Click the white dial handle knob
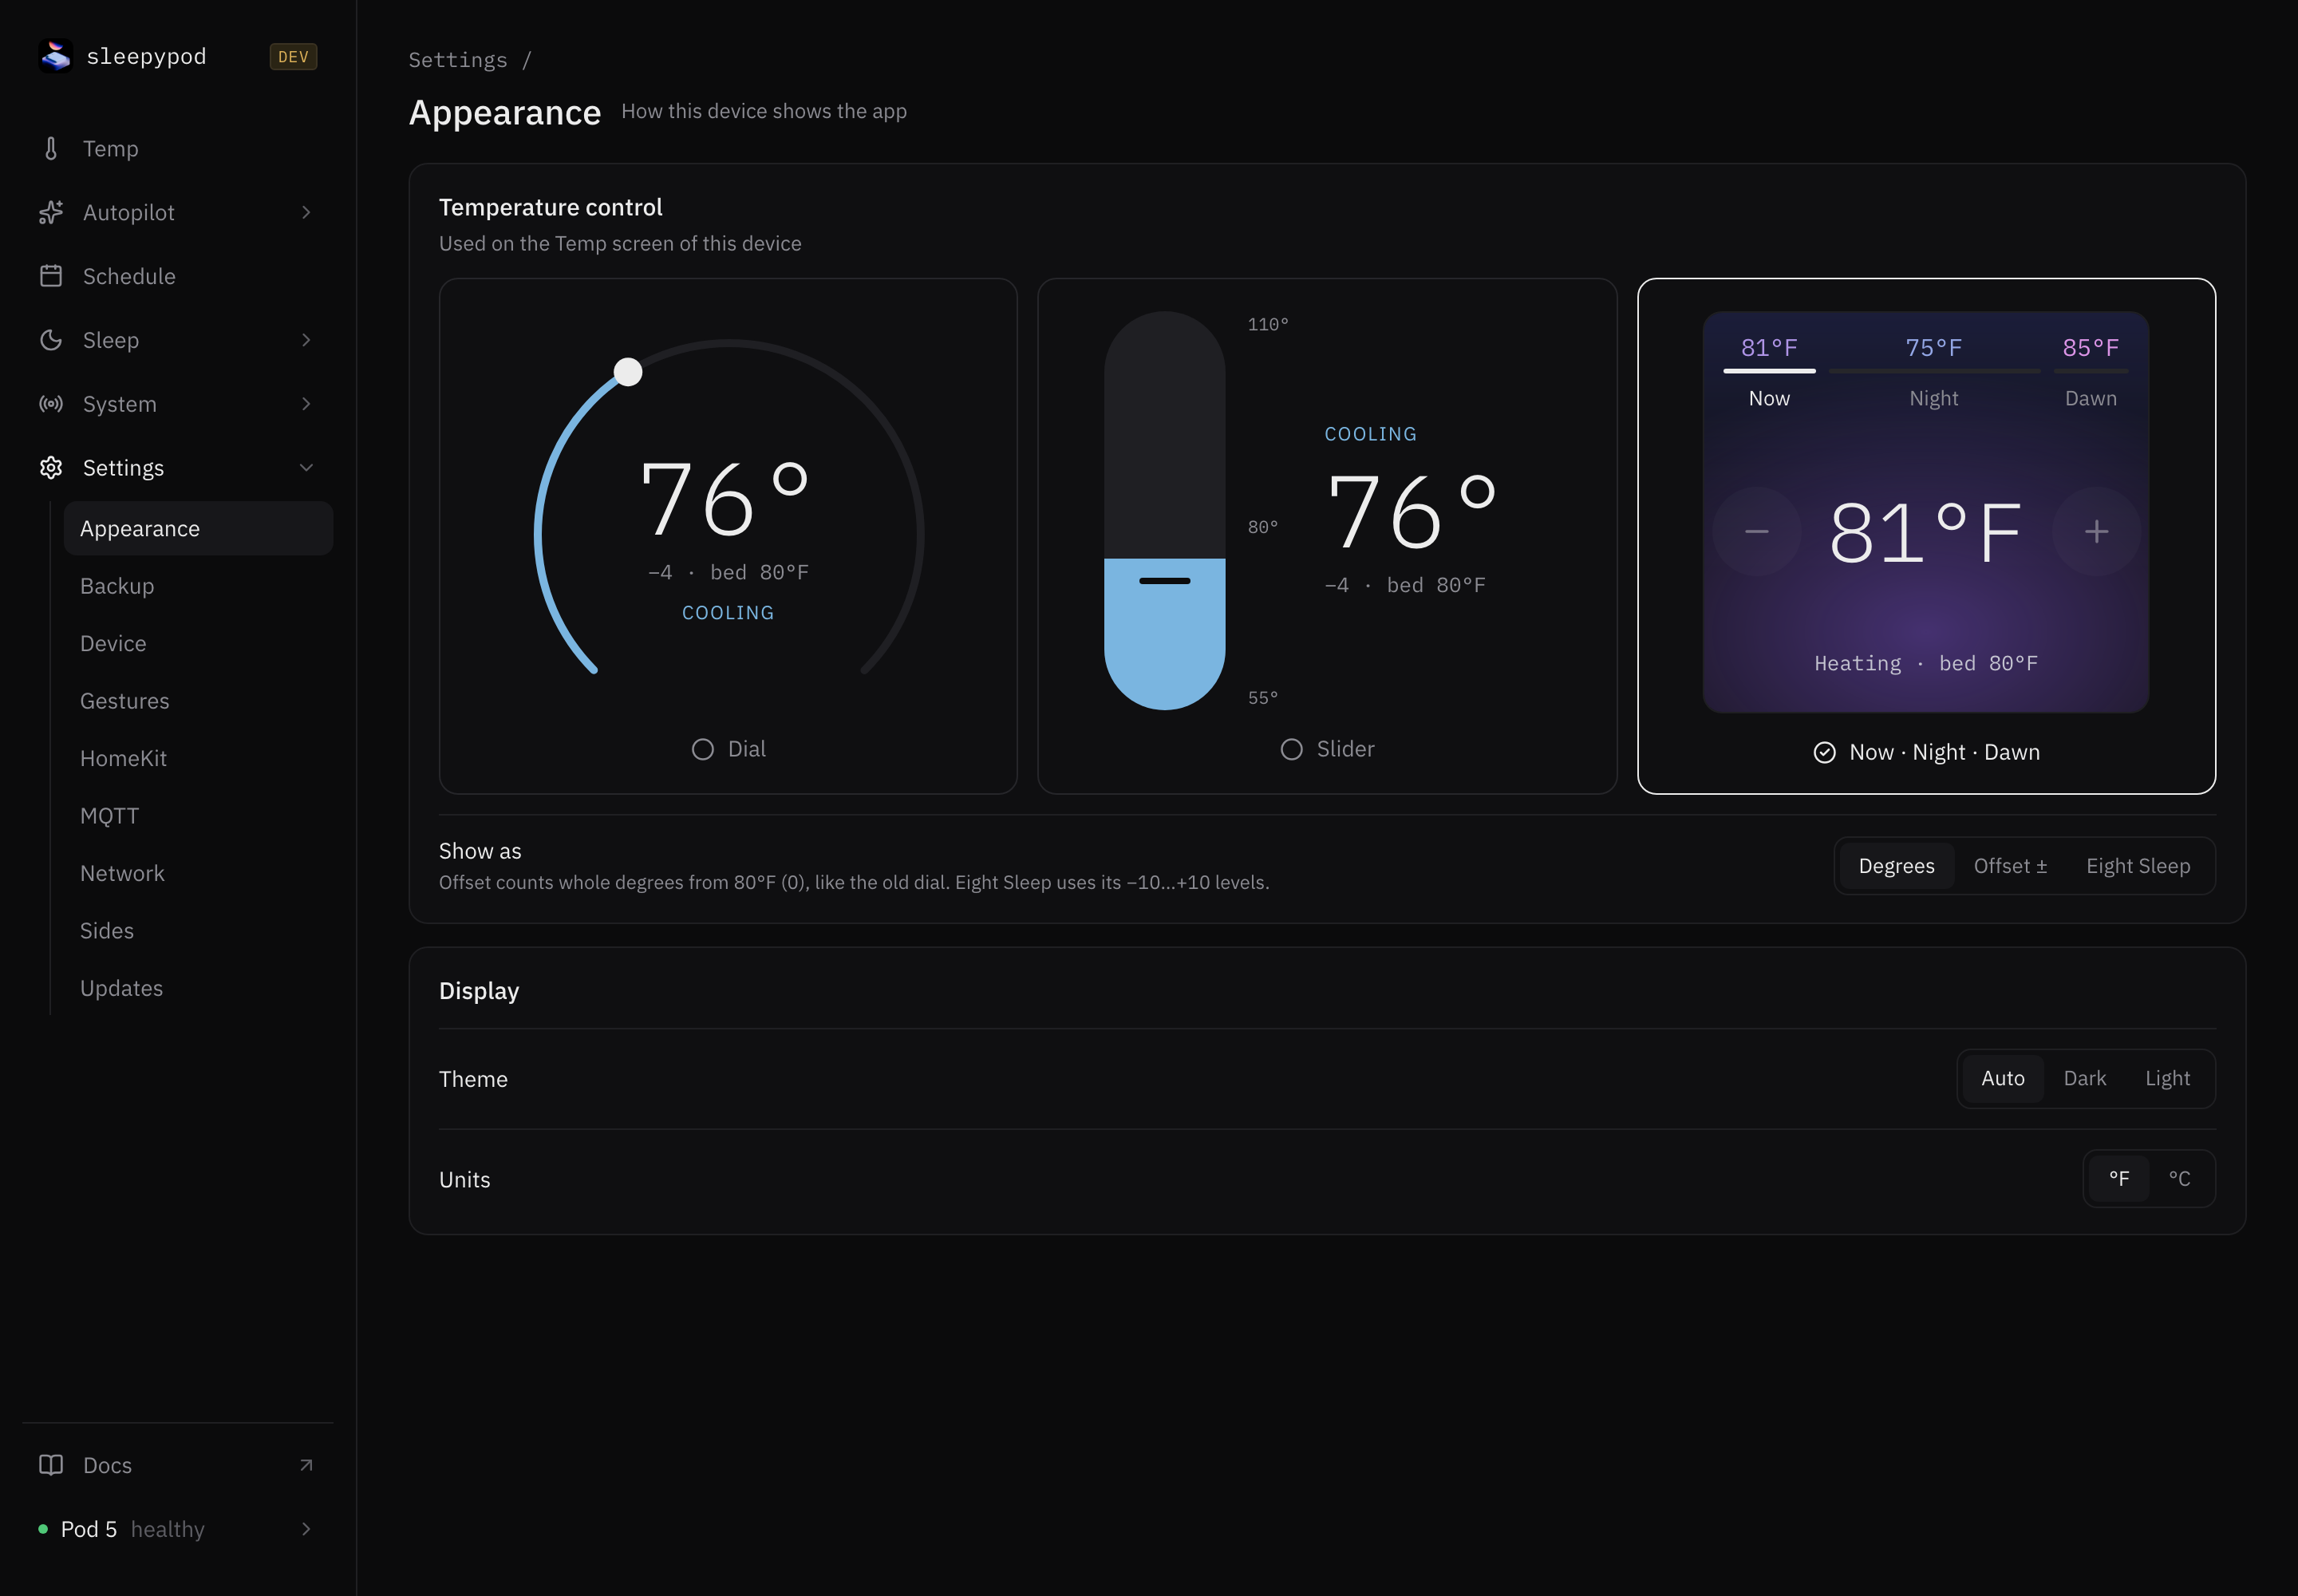This screenshot has width=2298, height=1596. 628,372
